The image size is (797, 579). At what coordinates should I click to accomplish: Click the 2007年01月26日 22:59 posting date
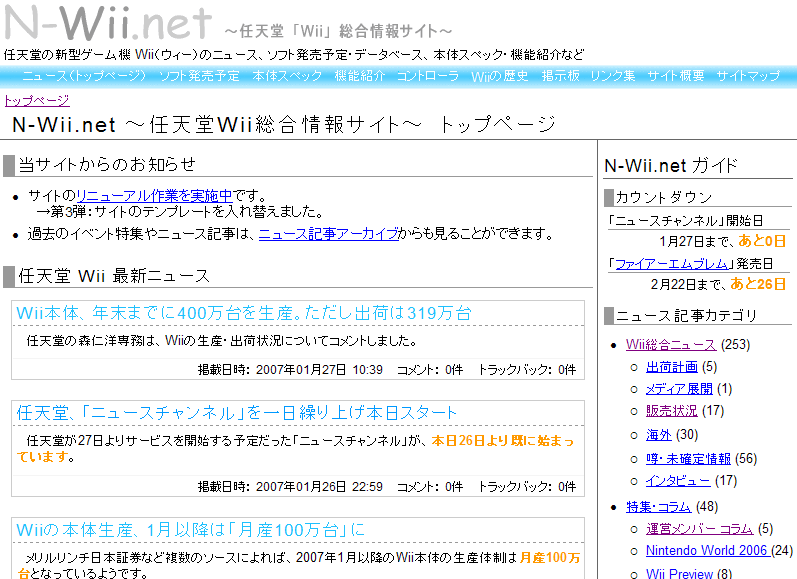[319, 487]
